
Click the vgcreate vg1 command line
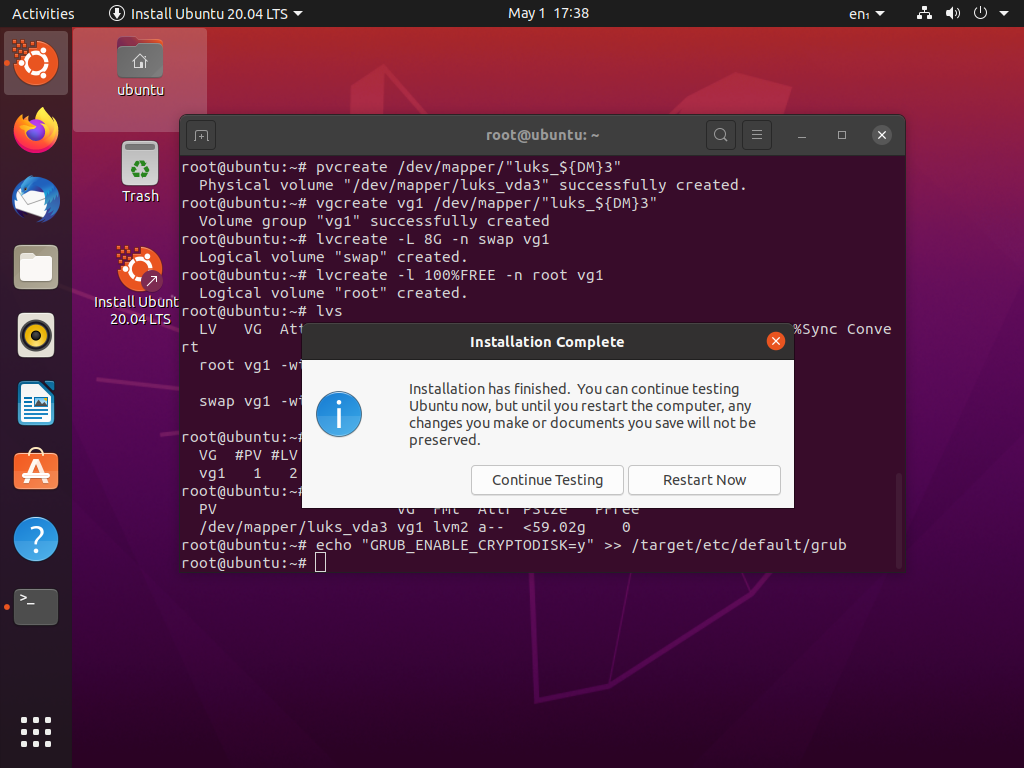[x=487, y=203]
